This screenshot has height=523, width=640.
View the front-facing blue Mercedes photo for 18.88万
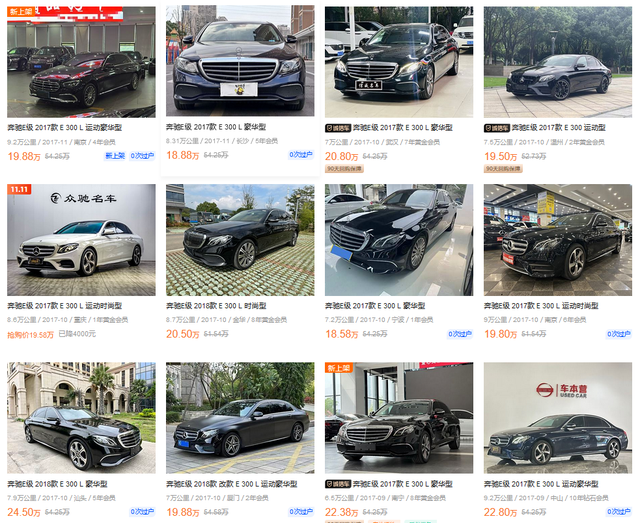[240, 61]
